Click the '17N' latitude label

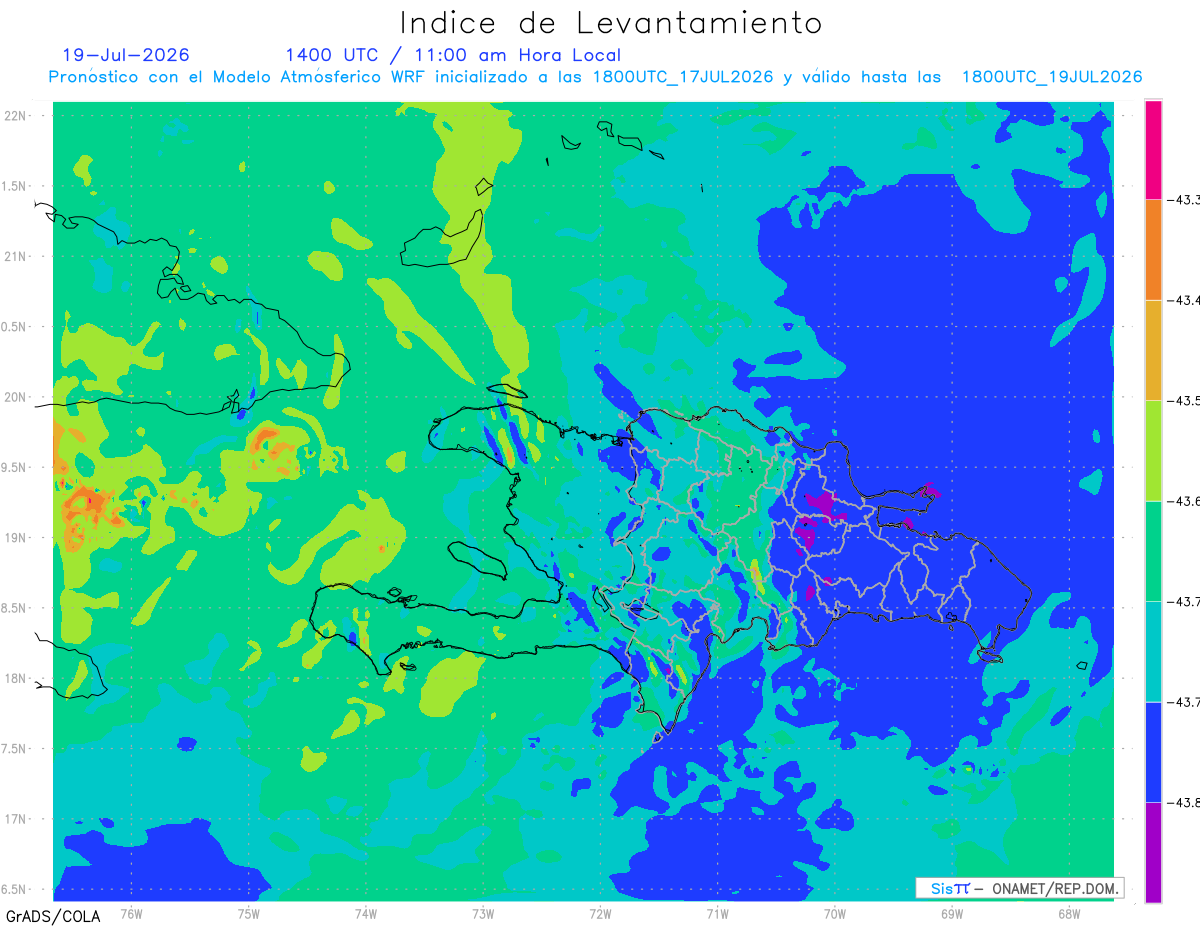pyautogui.click(x=16, y=819)
